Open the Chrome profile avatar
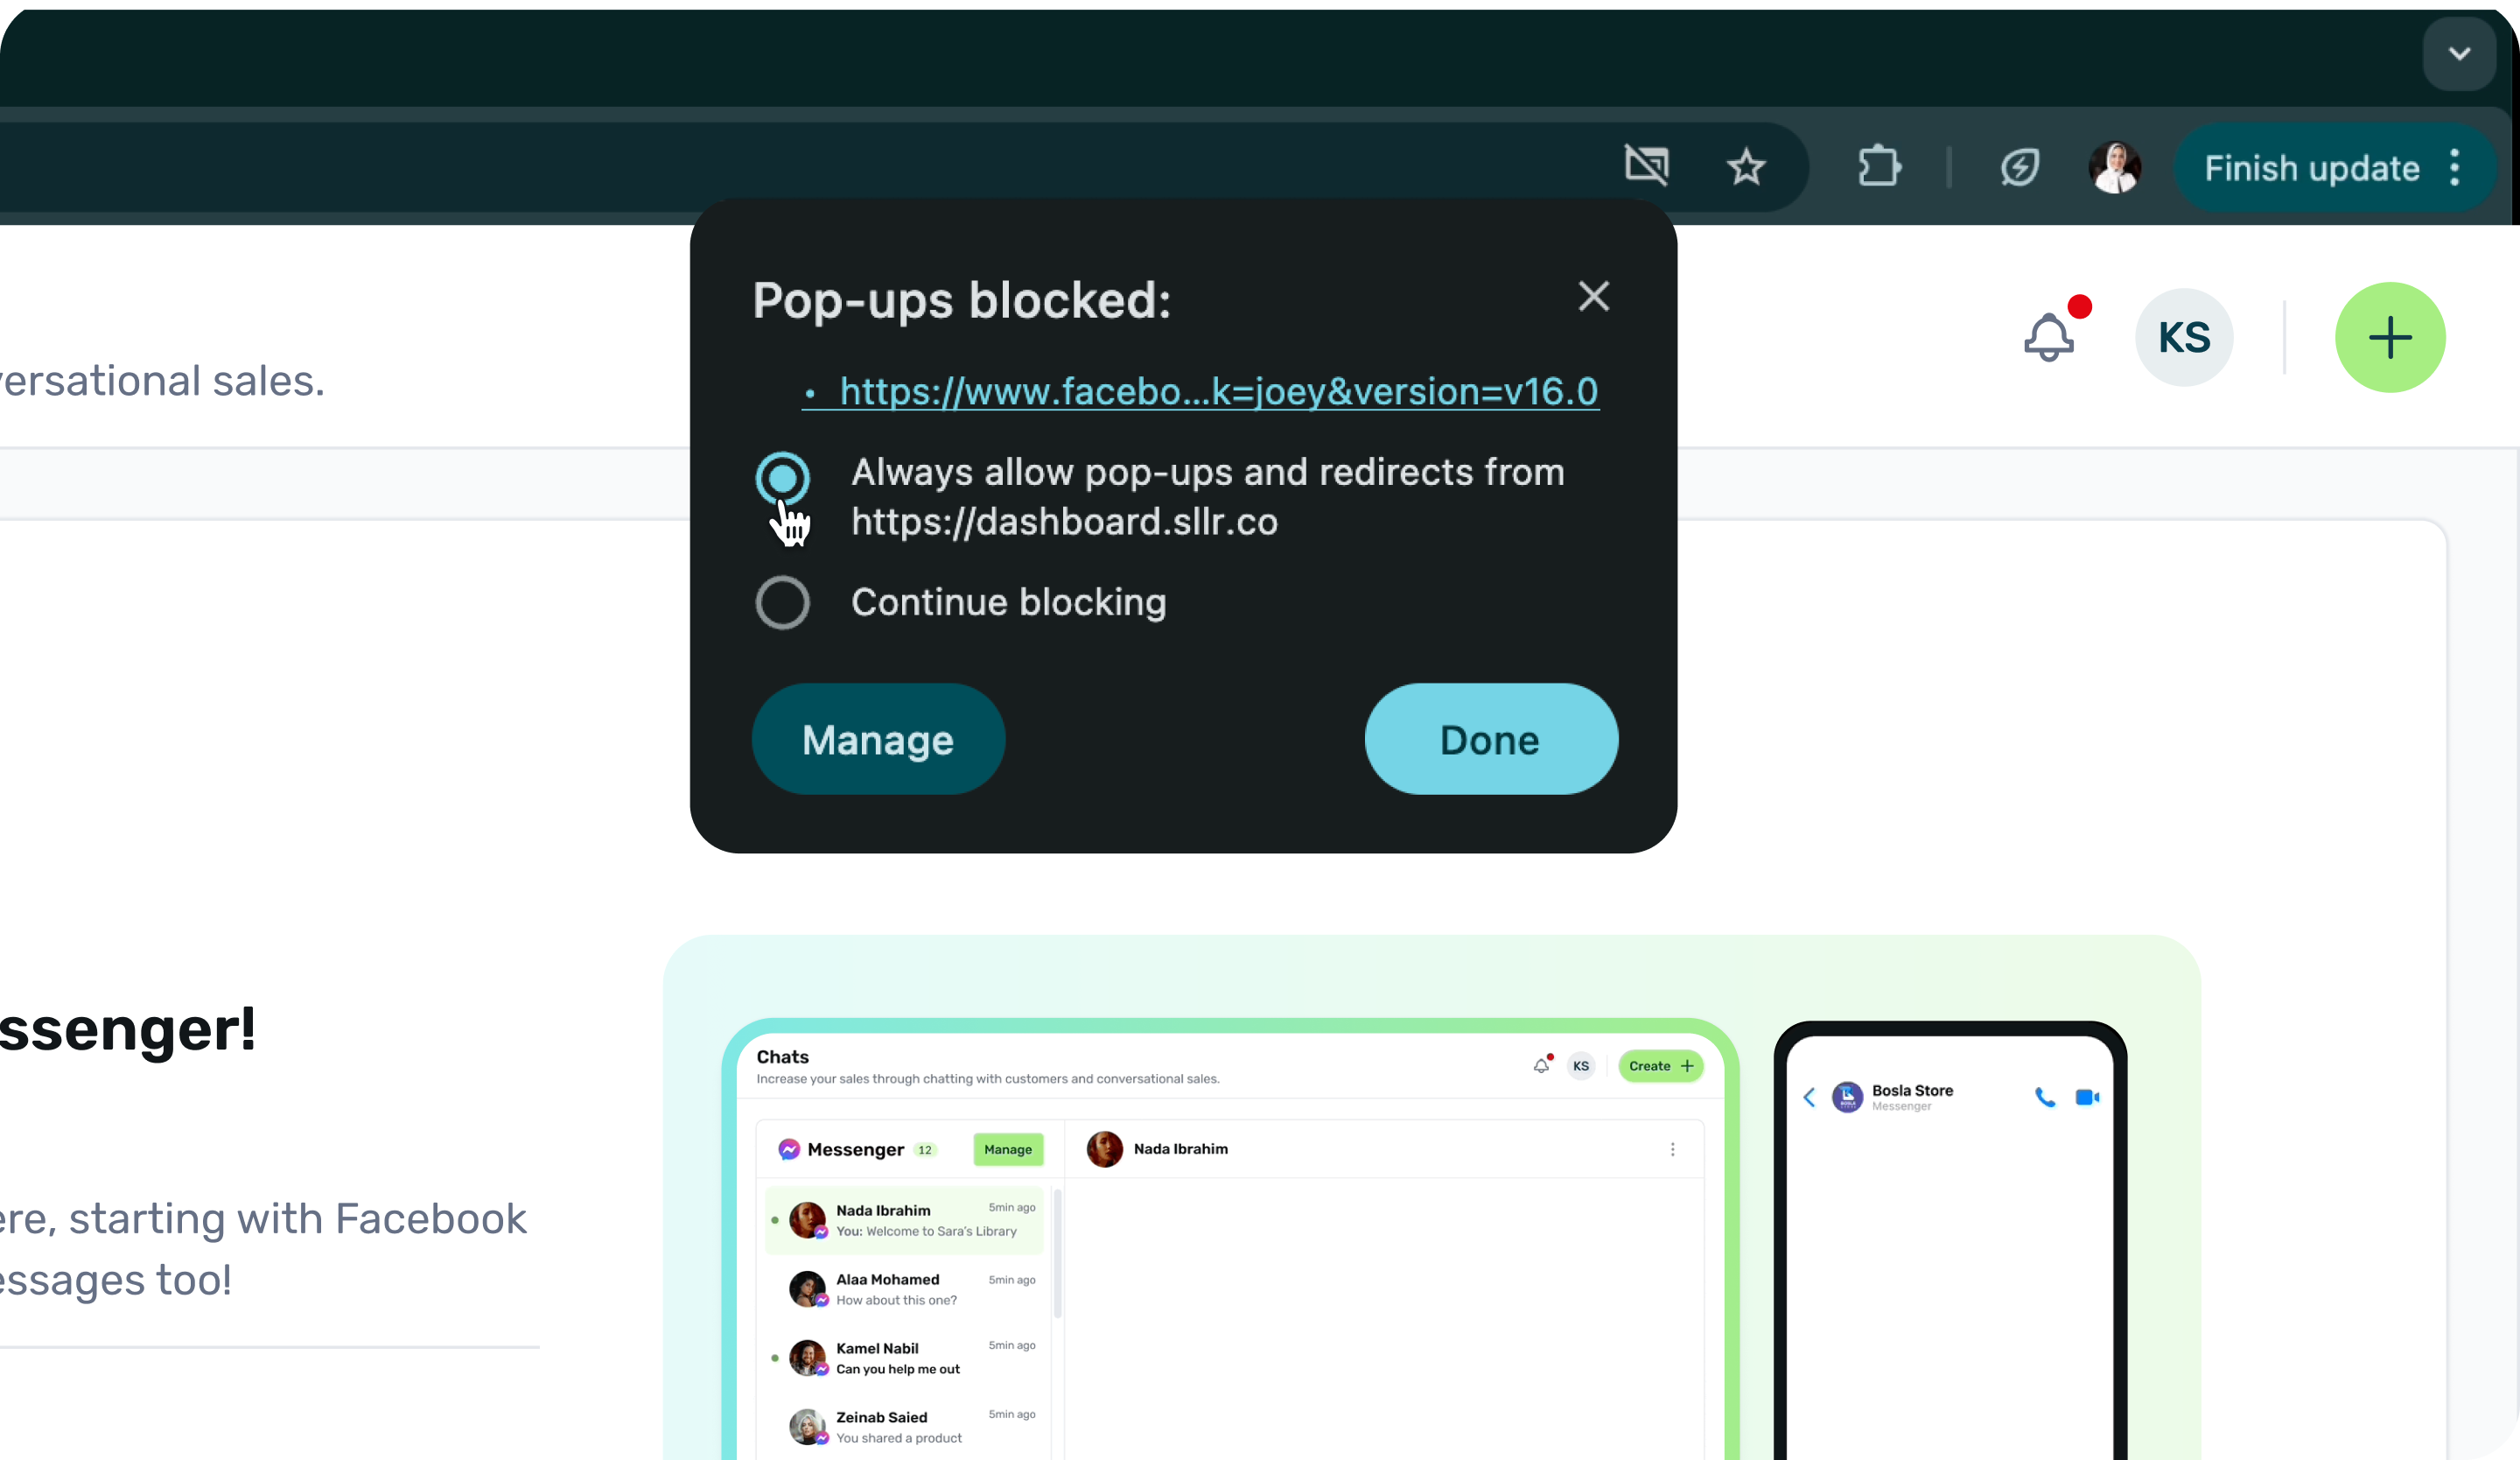The height and width of the screenshot is (1460, 2520). click(2114, 166)
